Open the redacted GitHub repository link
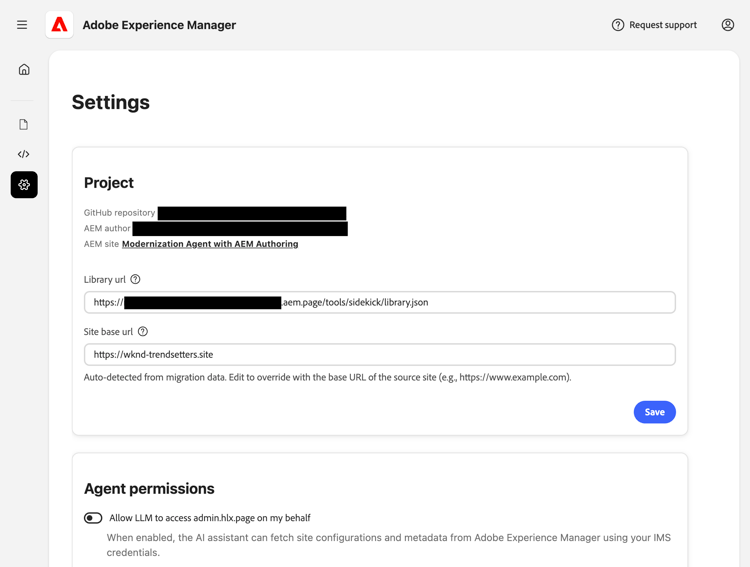This screenshot has width=750, height=567. [x=252, y=213]
